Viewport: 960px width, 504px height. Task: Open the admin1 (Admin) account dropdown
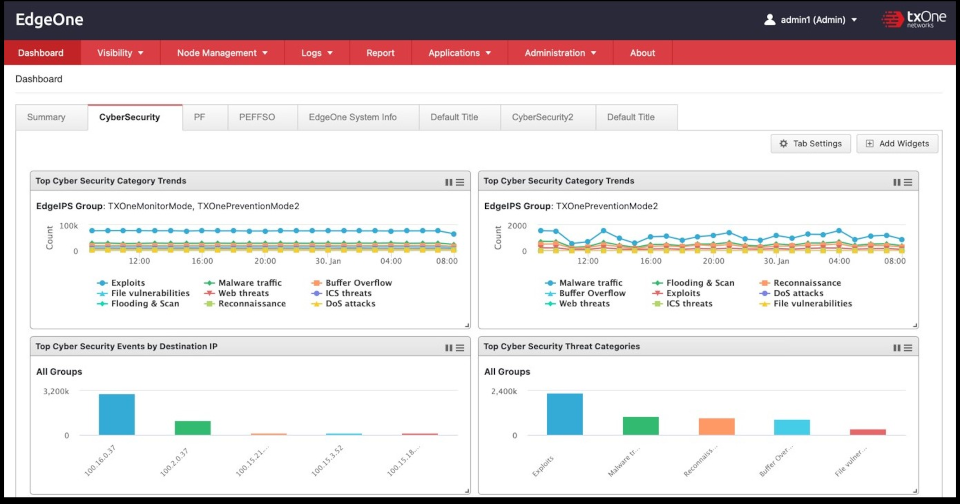pyautogui.click(x=811, y=20)
